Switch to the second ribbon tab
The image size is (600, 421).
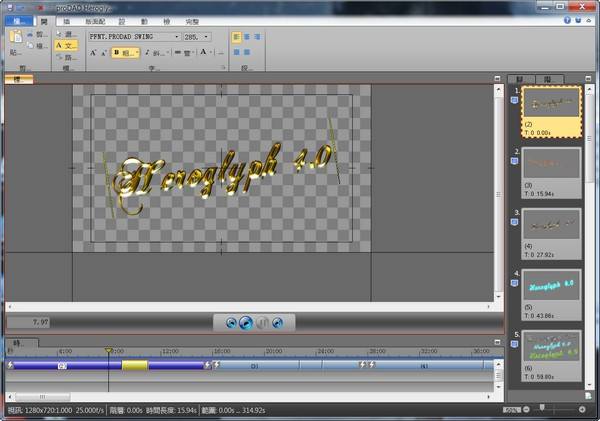click(66, 20)
